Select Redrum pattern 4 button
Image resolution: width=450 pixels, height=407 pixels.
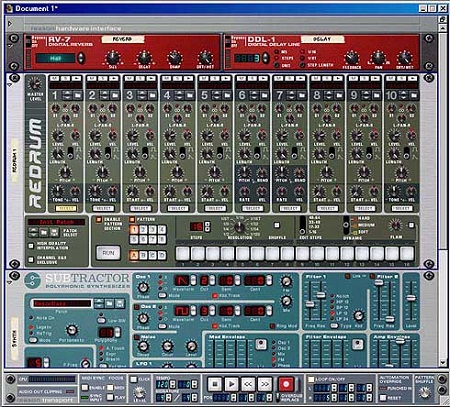[x=162, y=230]
